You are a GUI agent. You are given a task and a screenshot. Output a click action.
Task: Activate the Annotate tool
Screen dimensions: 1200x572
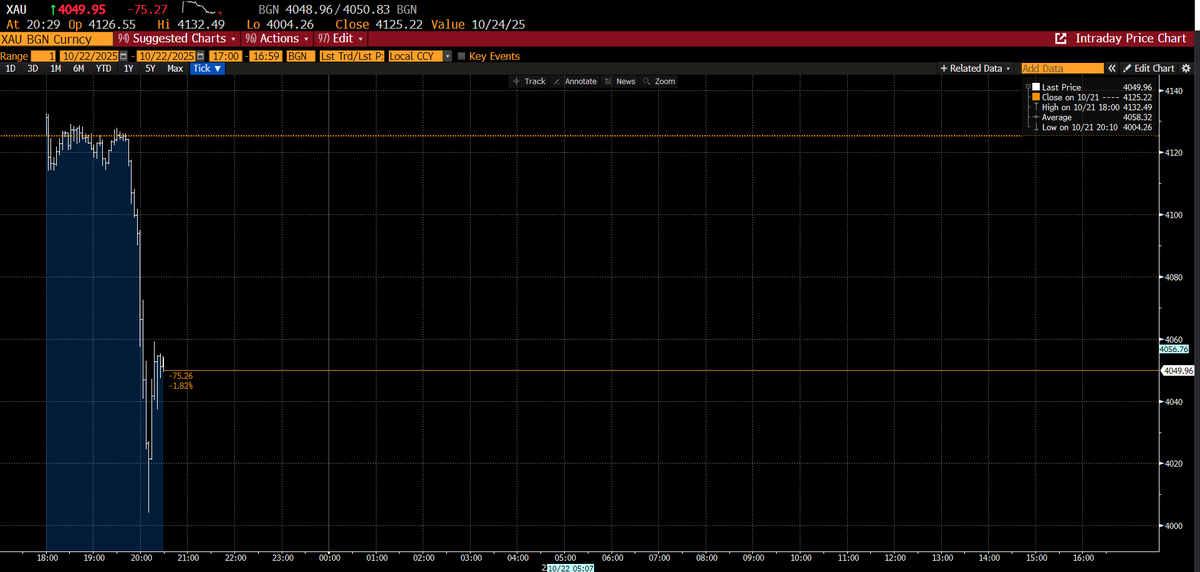(x=575, y=81)
